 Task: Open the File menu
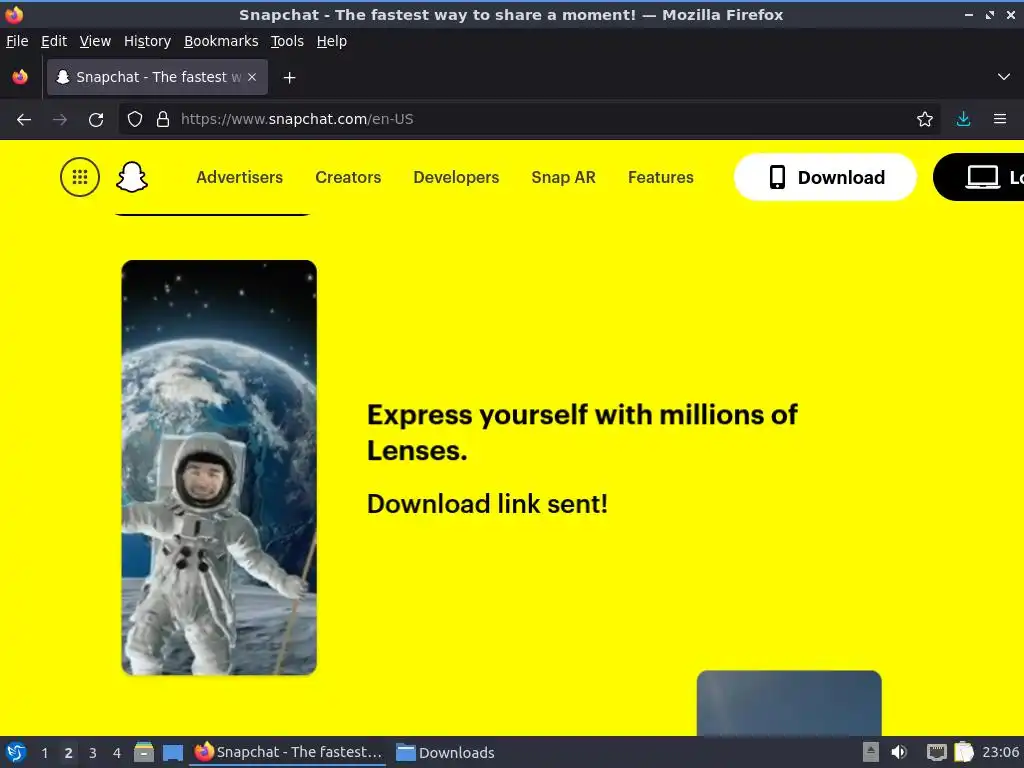(17, 41)
